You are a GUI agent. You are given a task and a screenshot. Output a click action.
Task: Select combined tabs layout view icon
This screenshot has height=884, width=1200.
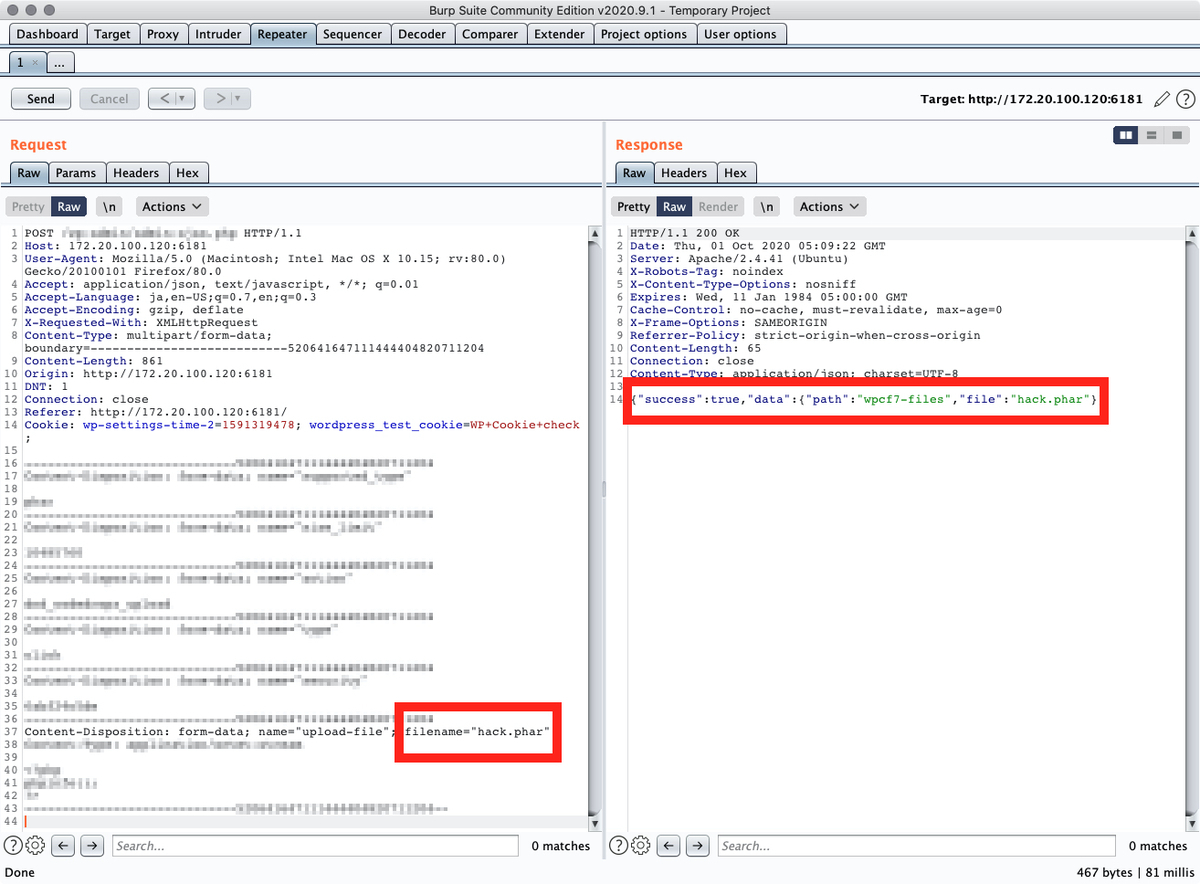pos(1177,135)
